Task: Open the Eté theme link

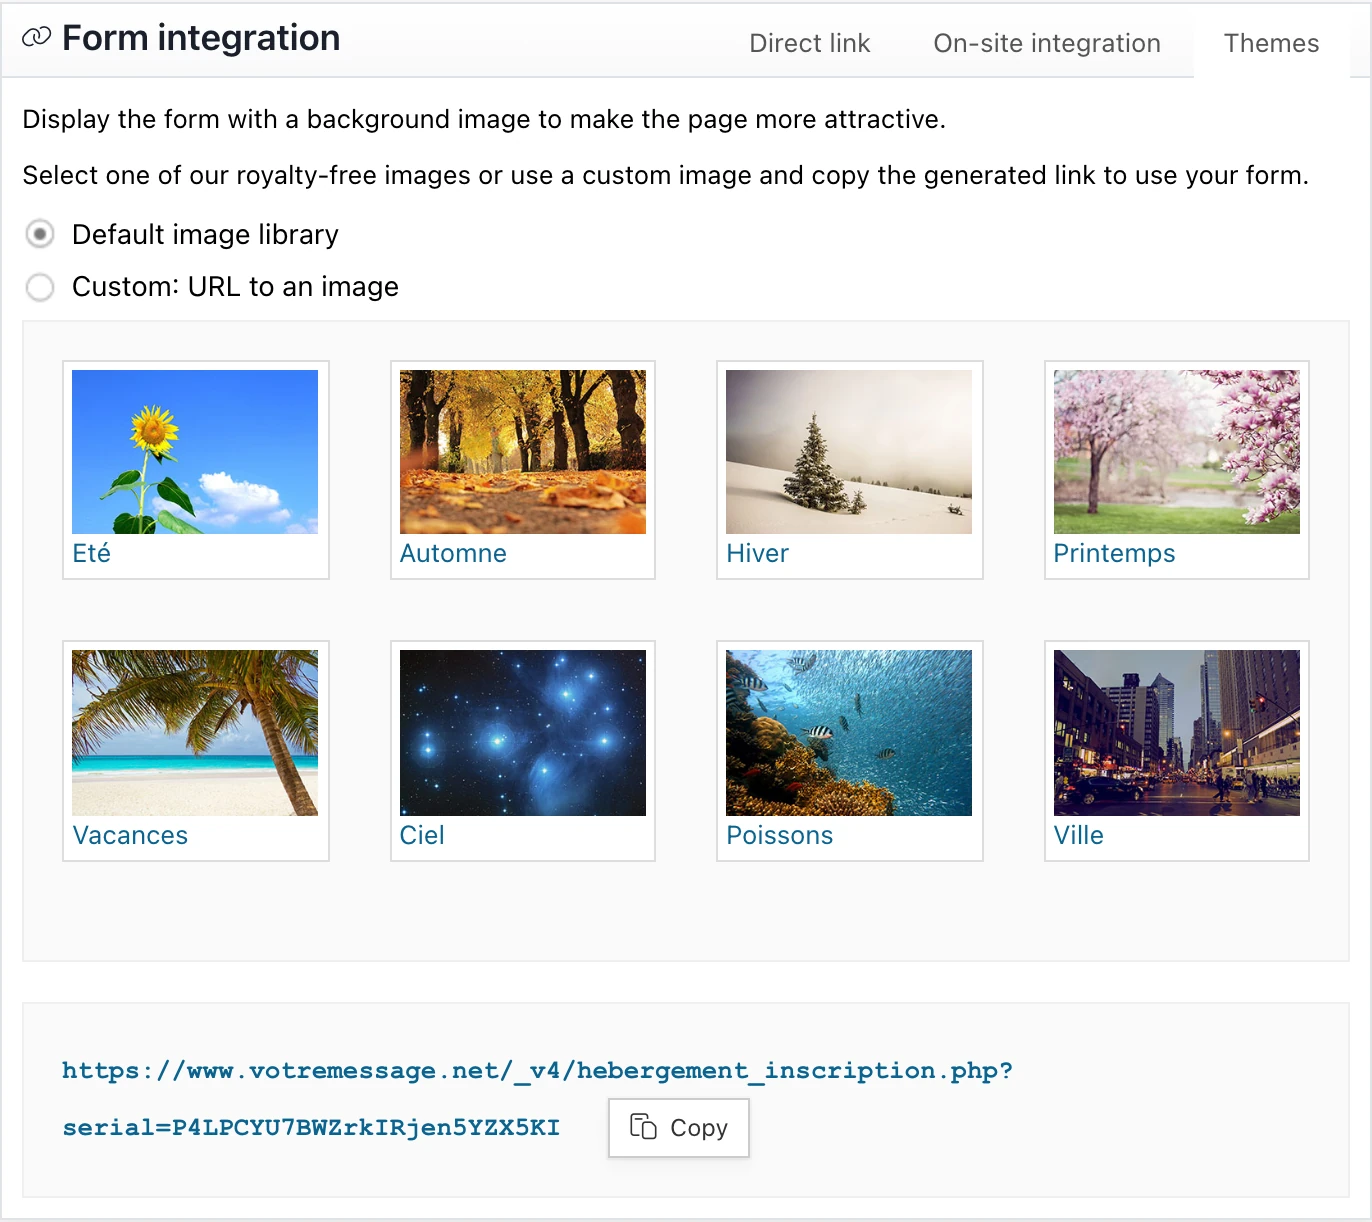Action: [90, 553]
